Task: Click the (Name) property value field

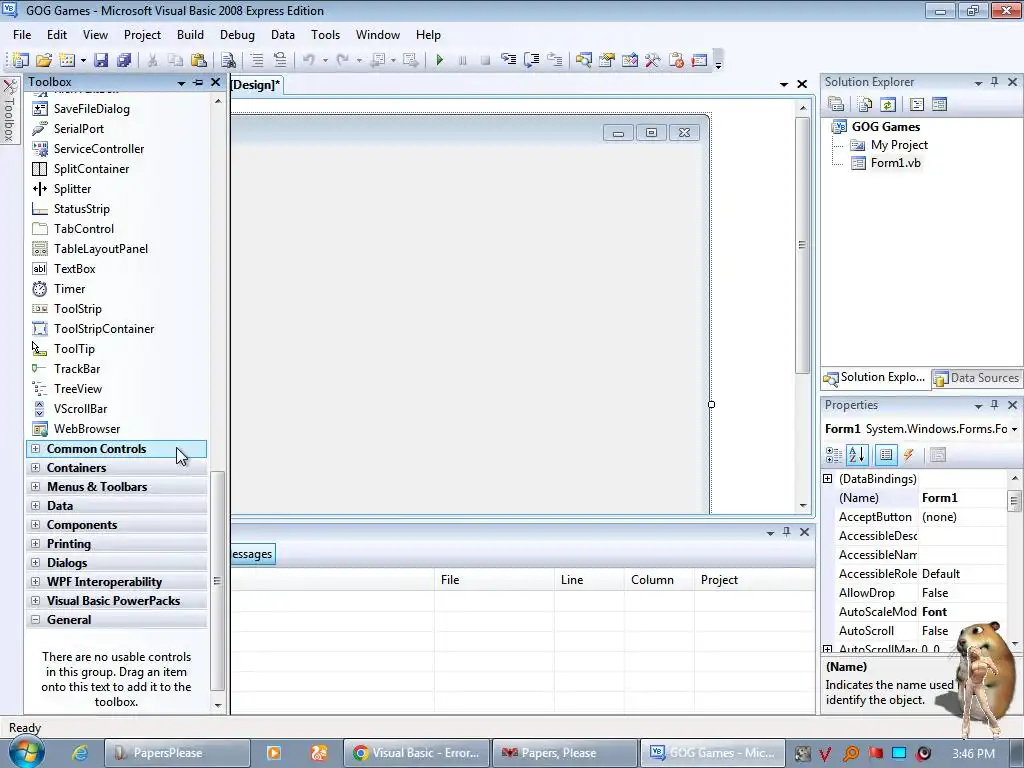Action: 963,498
